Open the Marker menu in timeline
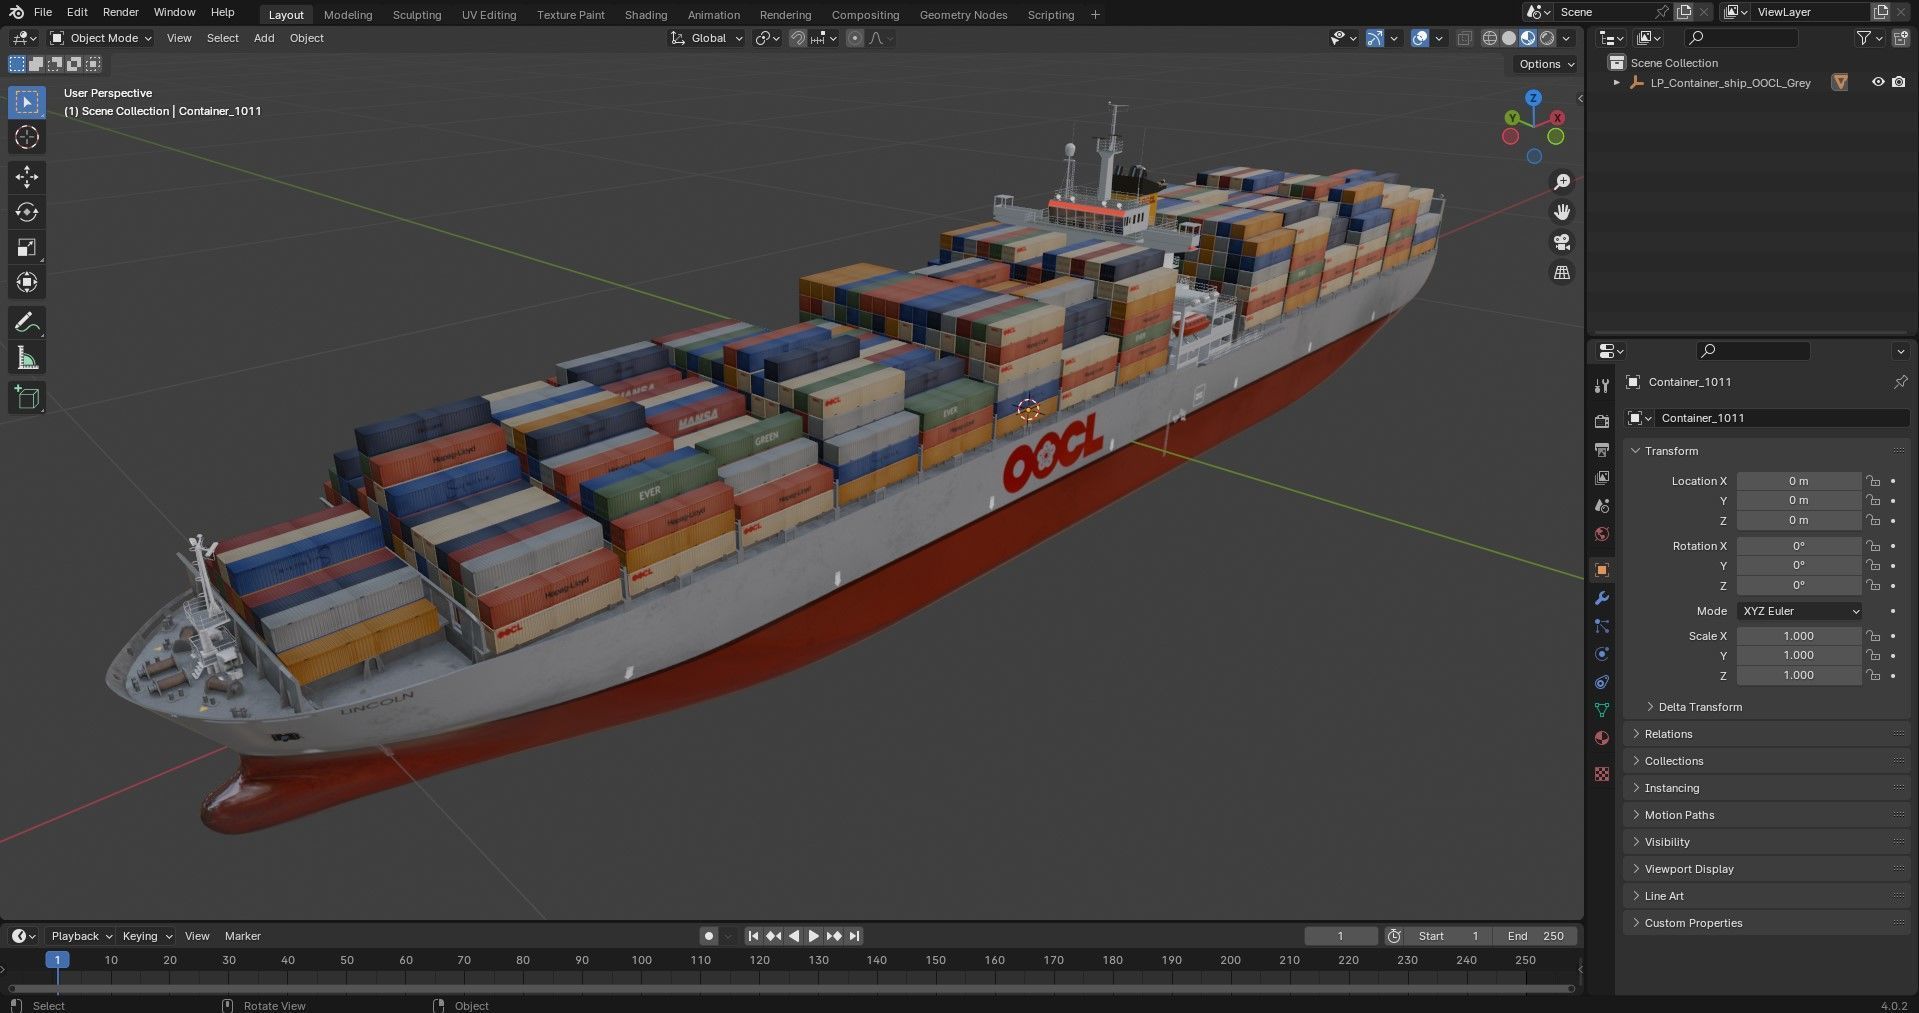 pyautogui.click(x=243, y=936)
